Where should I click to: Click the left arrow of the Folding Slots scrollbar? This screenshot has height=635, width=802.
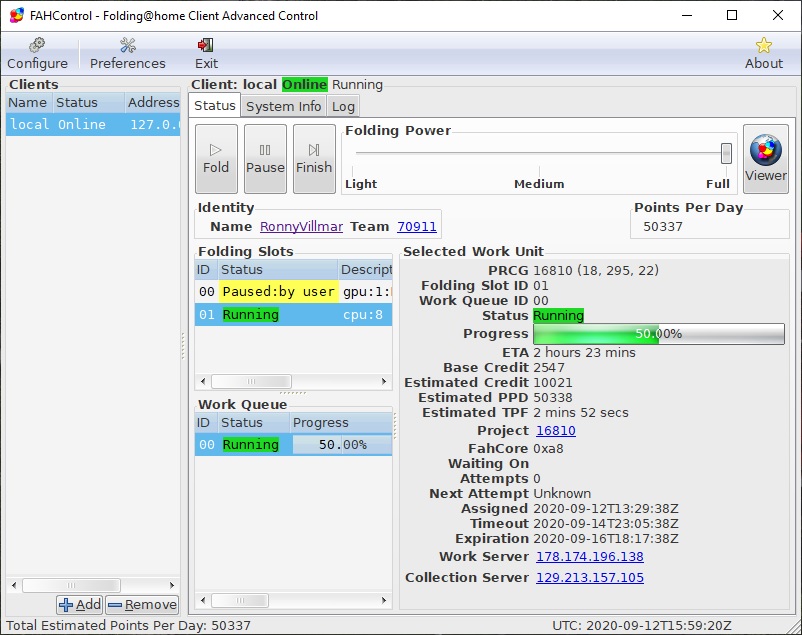[203, 381]
